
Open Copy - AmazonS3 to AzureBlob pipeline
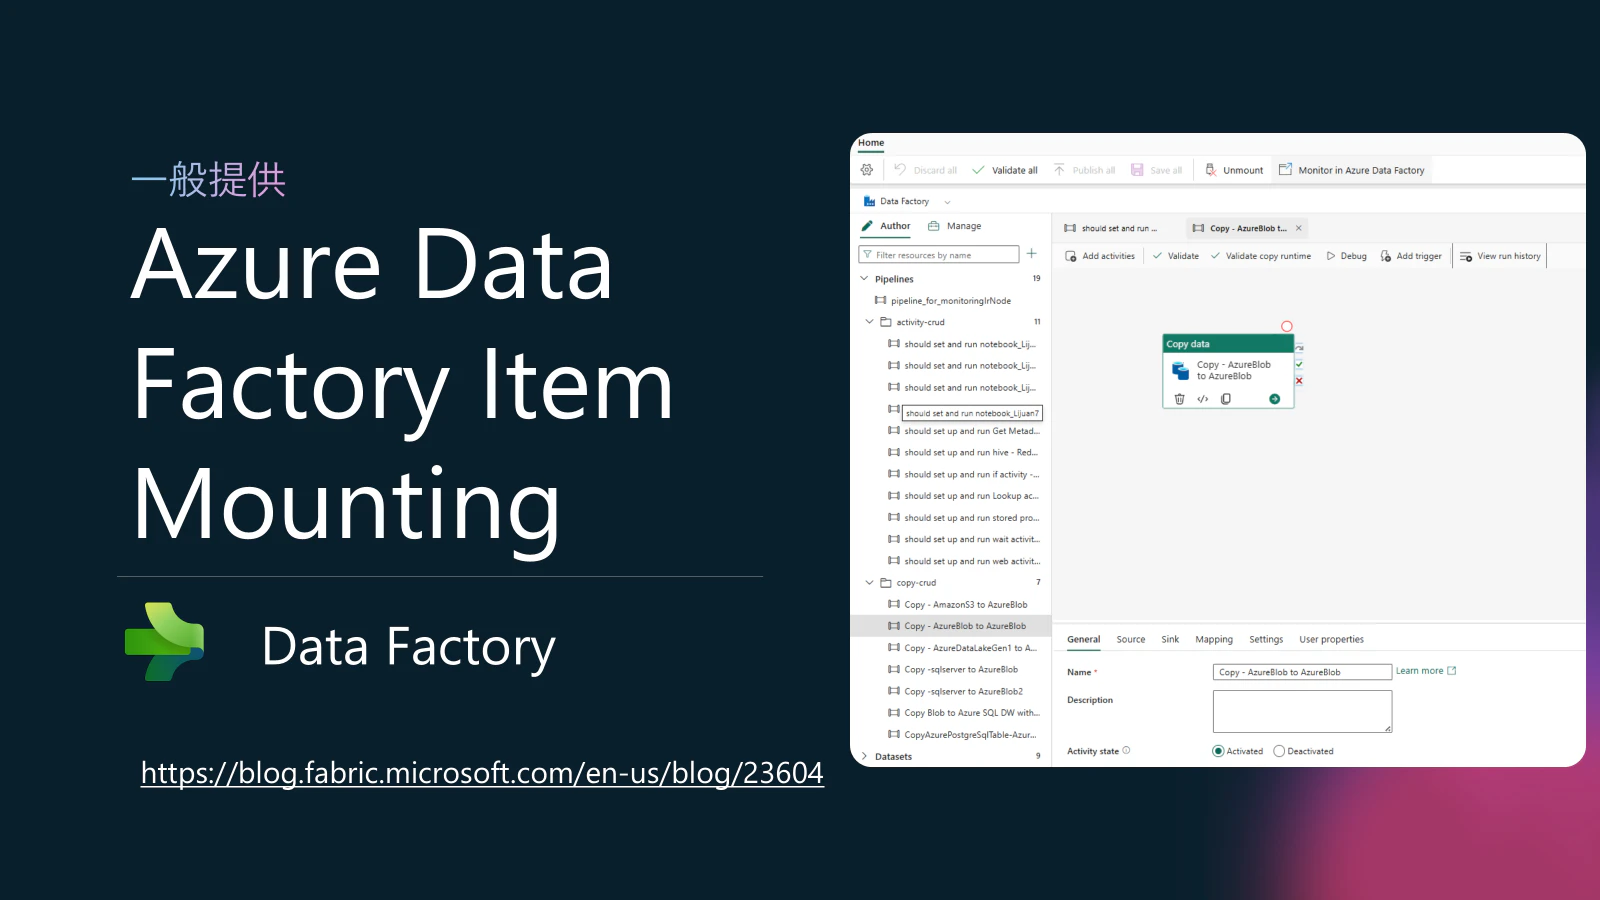pos(958,605)
